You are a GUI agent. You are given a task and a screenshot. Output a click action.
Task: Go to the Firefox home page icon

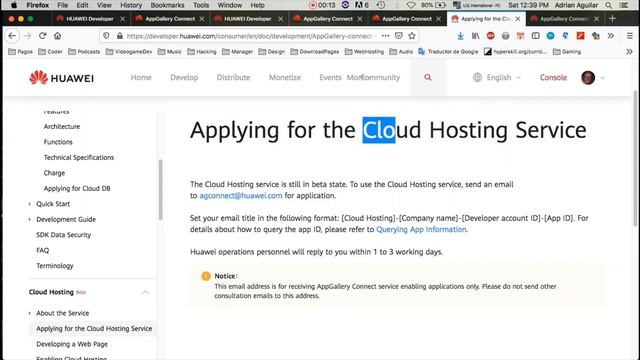[x=58, y=36]
